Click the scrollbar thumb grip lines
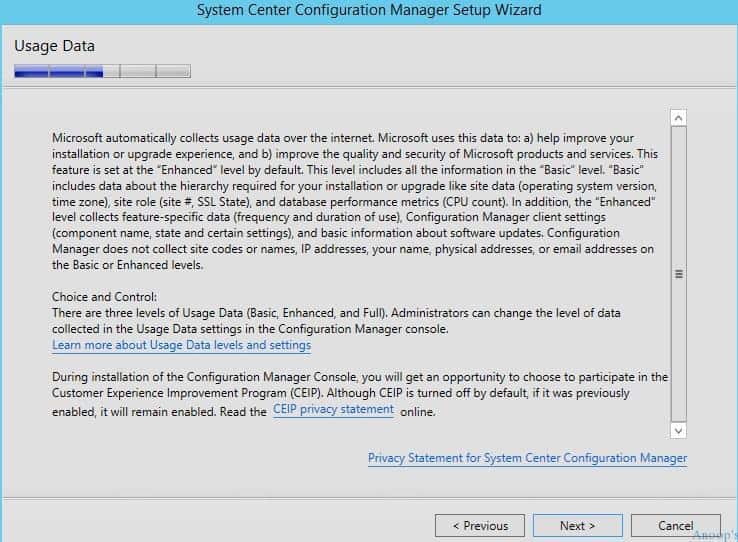The height and width of the screenshot is (542, 738). click(679, 274)
